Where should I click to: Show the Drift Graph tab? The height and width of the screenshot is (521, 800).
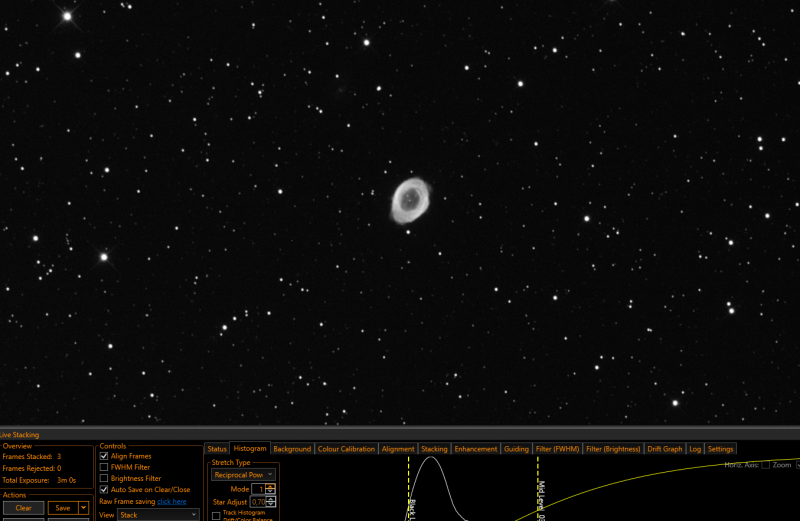(x=665, y=449)
